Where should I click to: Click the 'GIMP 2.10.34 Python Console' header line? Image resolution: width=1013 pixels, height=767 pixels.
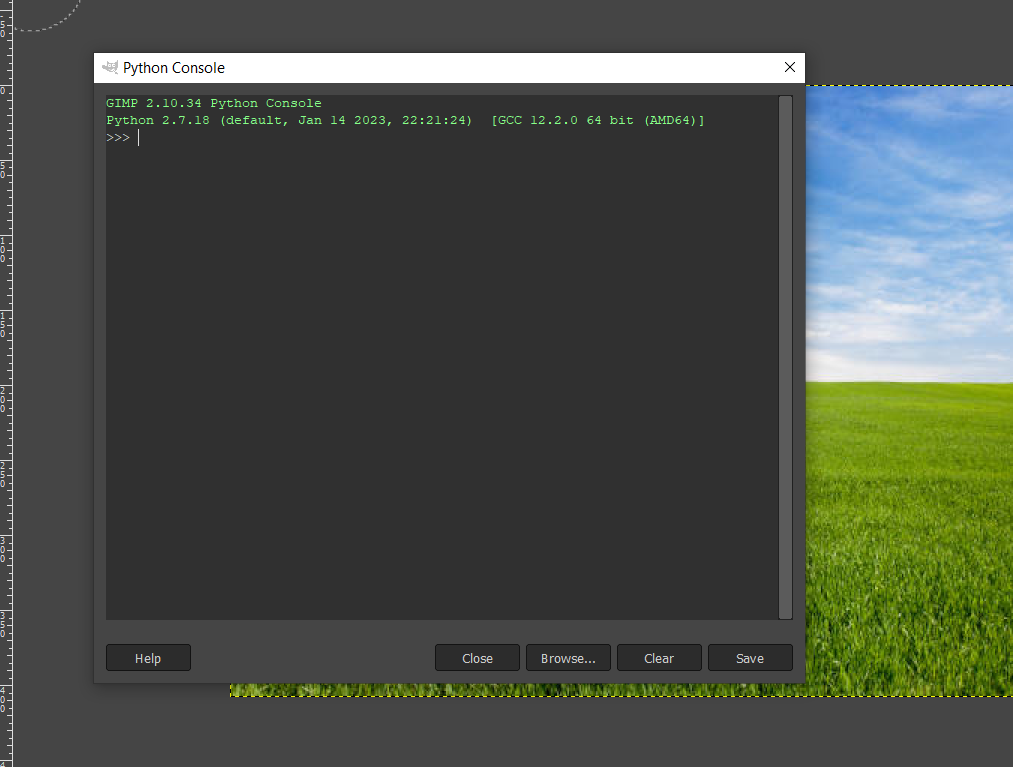213,103
